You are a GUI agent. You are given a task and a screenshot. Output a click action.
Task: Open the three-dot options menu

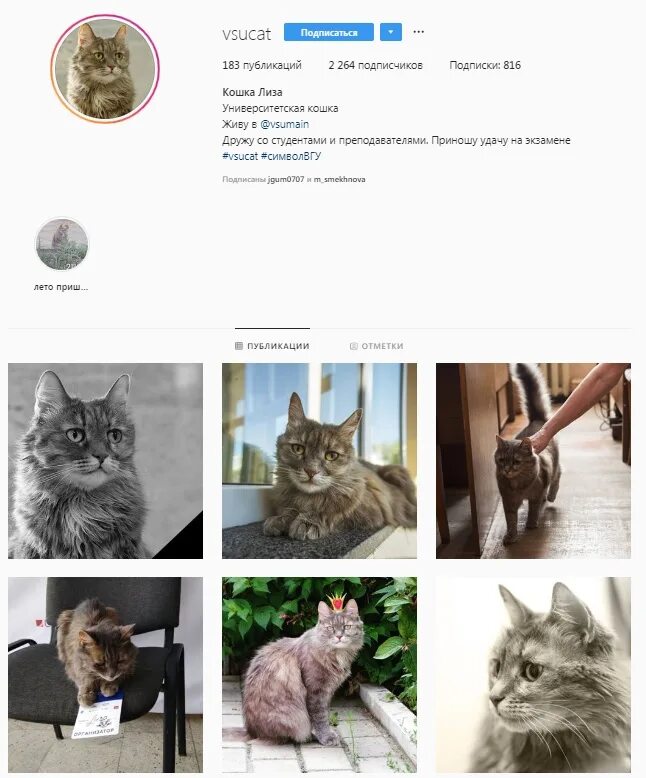click(x=418, y=32)
